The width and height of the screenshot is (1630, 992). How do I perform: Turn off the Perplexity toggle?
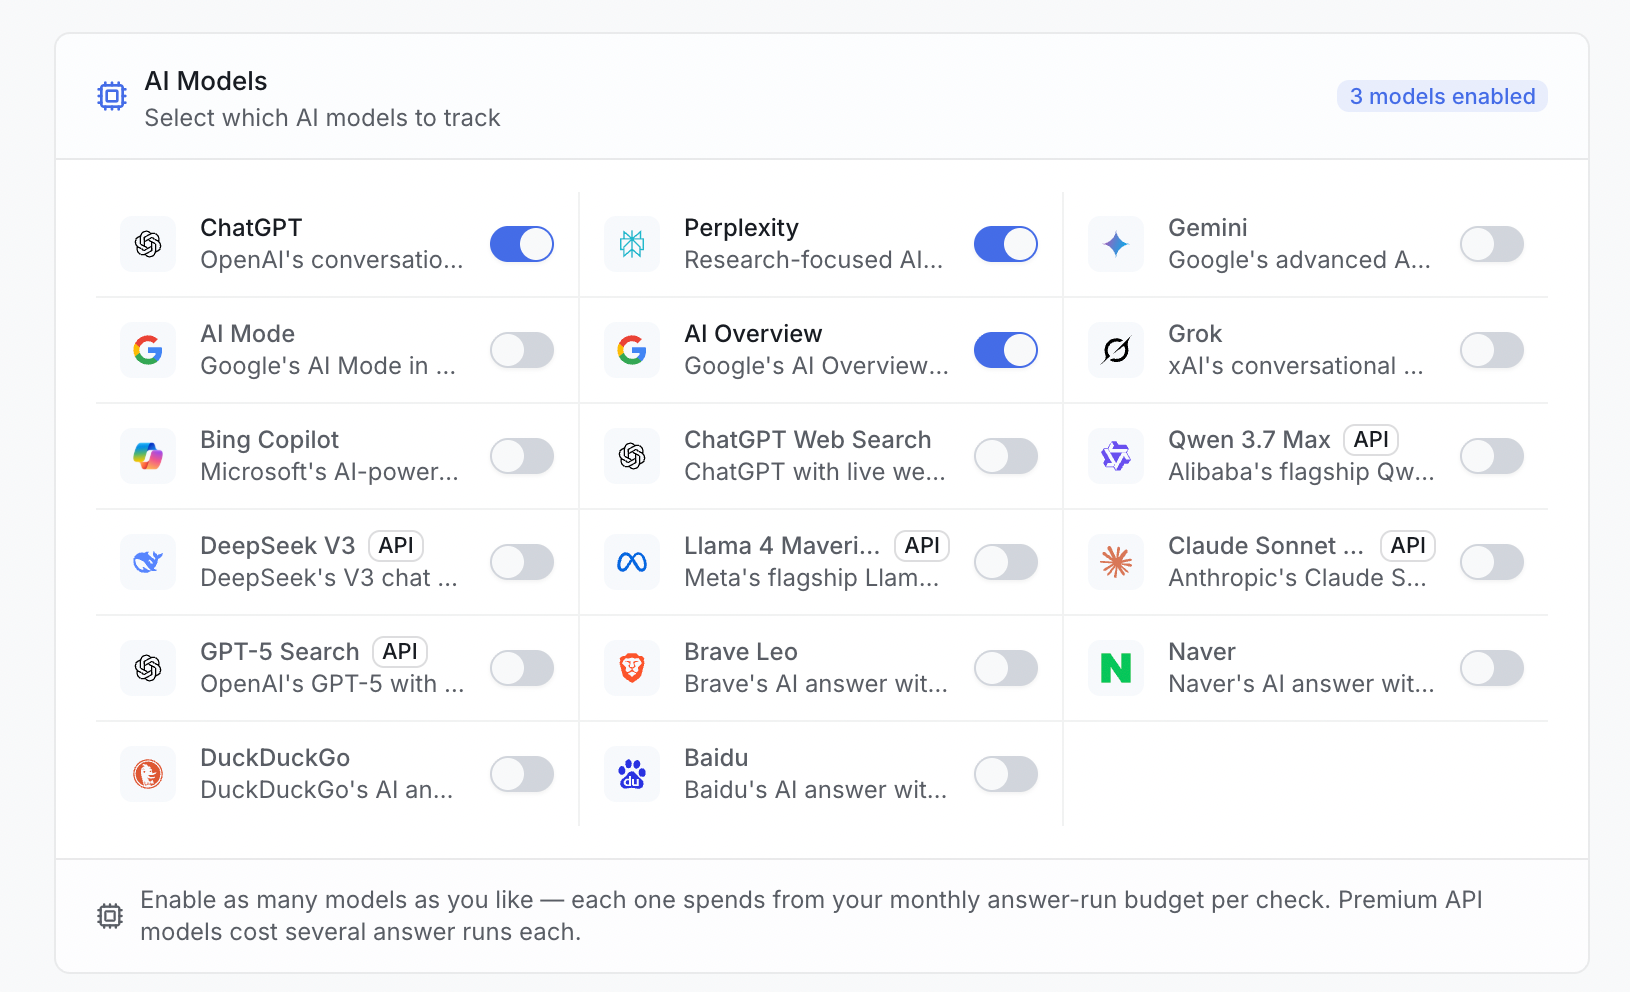(1006, 244)
